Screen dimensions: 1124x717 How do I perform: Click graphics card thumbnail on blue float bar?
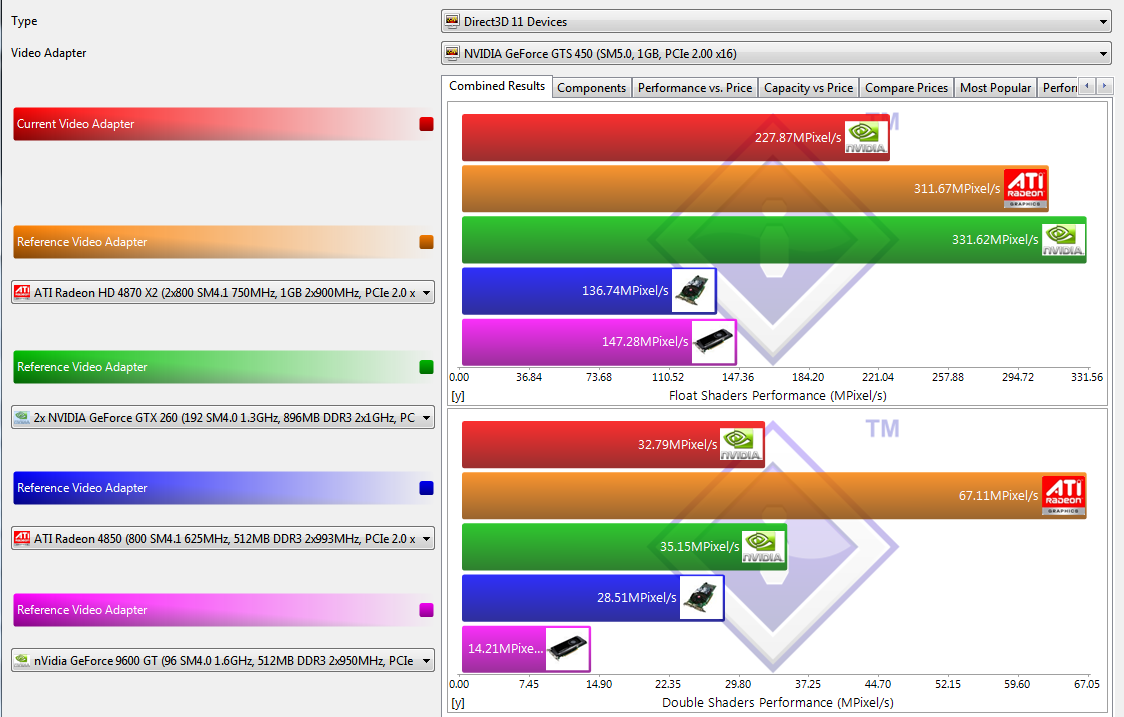point(693,290)
